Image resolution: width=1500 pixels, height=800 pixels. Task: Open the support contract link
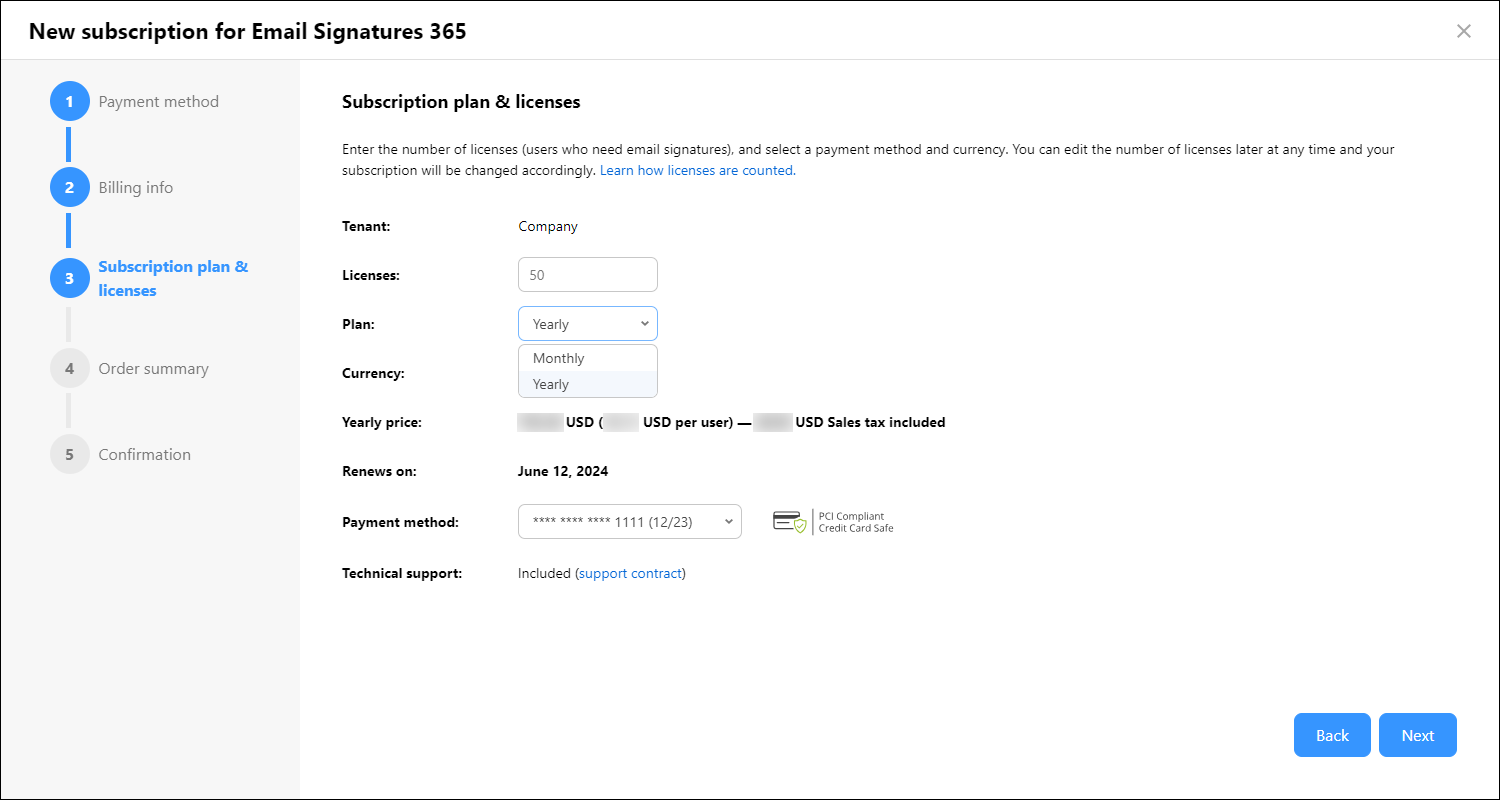point(631,573)
